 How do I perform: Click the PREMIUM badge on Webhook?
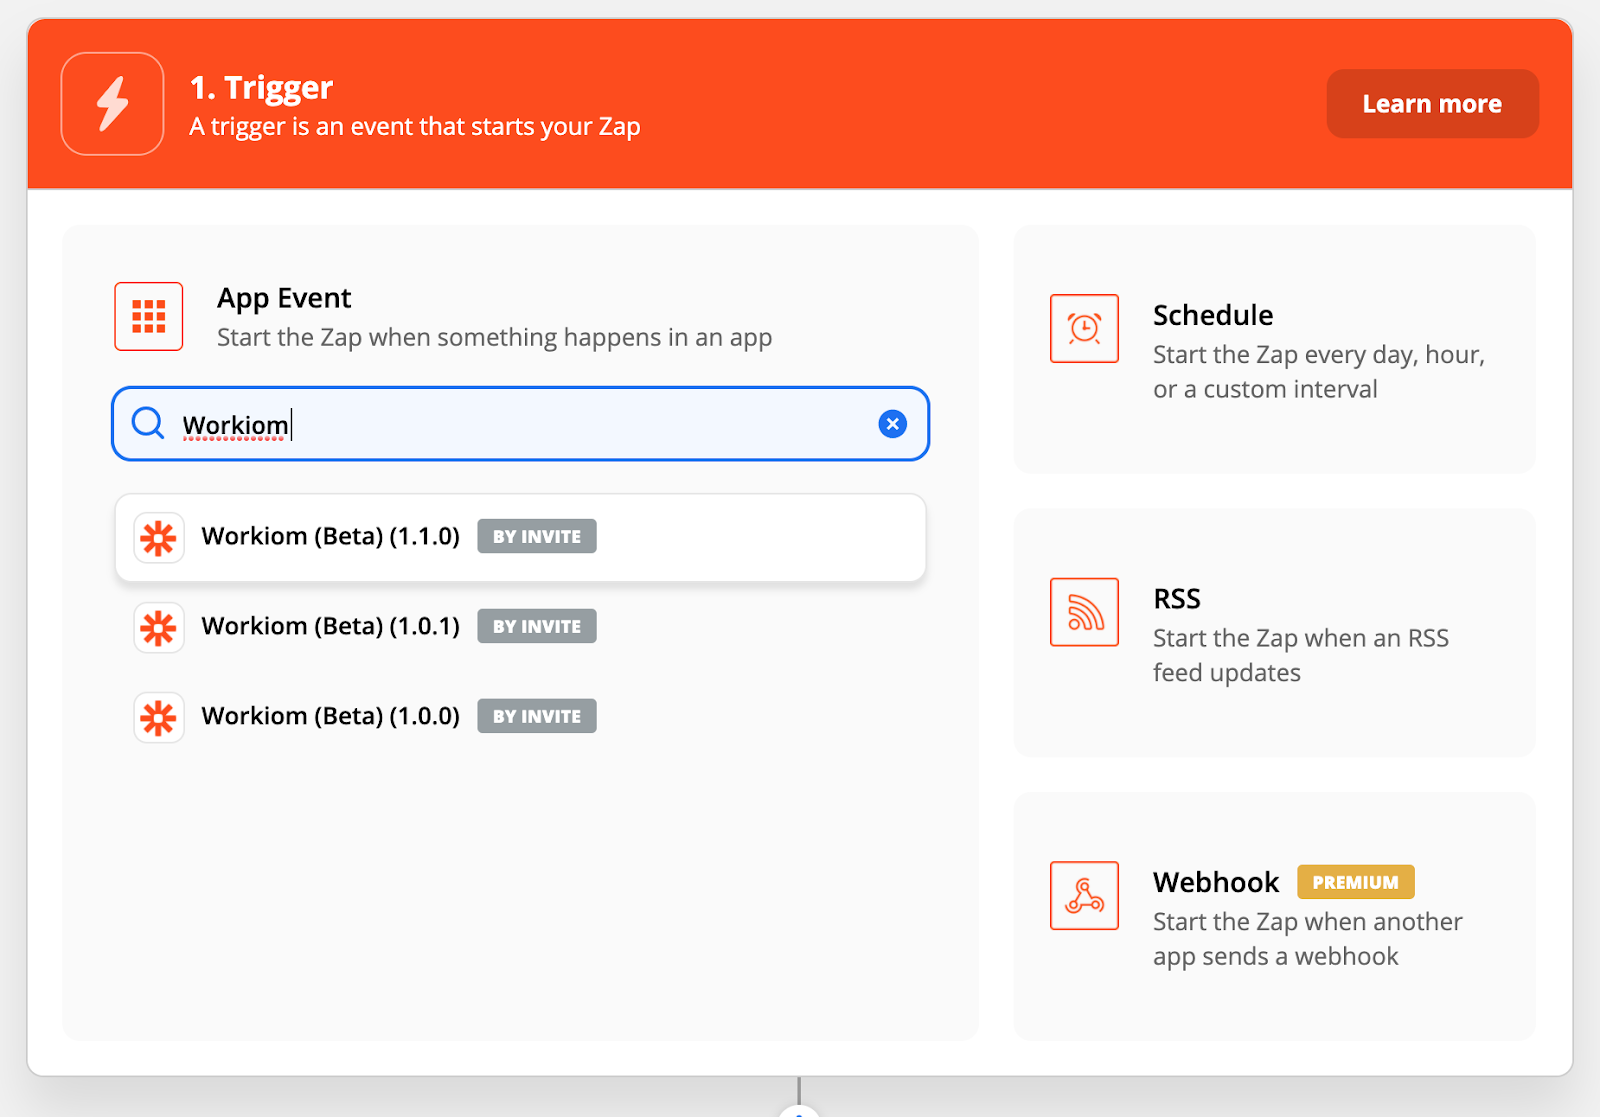1356,882
